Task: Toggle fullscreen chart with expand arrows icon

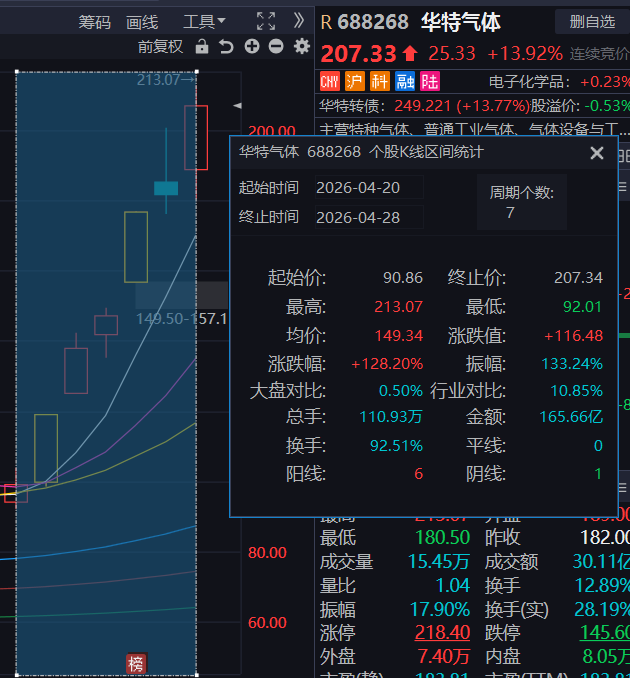Action: click(265, 21)
